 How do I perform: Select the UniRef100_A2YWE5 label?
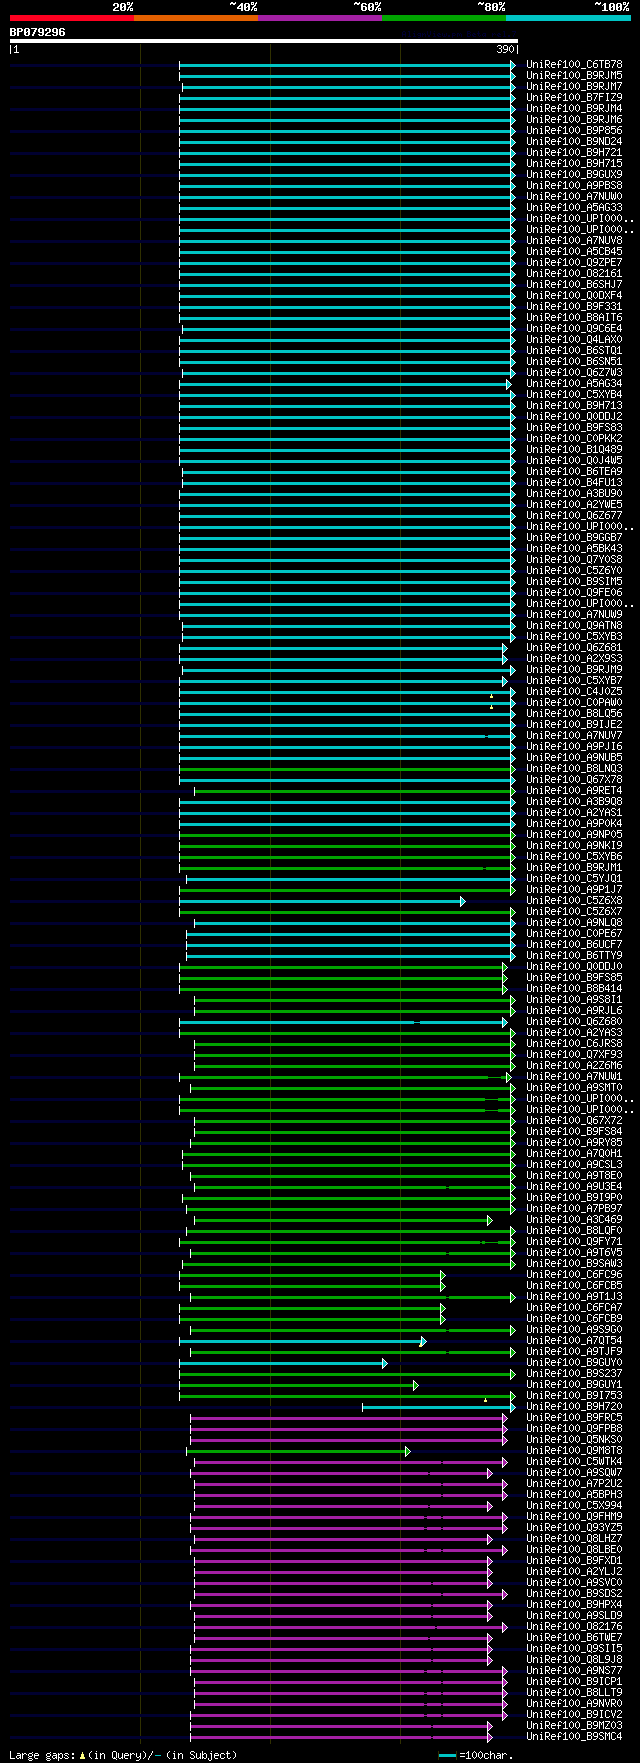574,504
